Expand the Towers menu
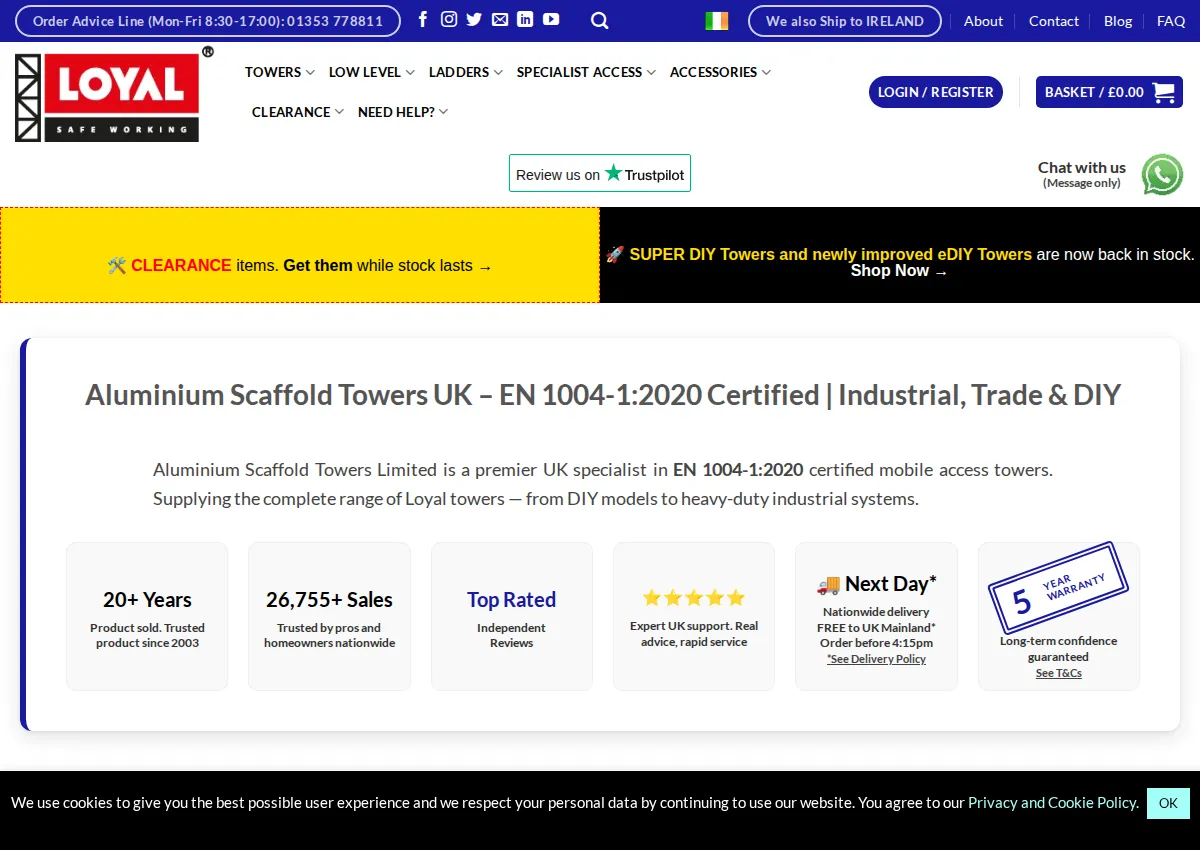The image size is (1200, 850). tap(280, 72)
